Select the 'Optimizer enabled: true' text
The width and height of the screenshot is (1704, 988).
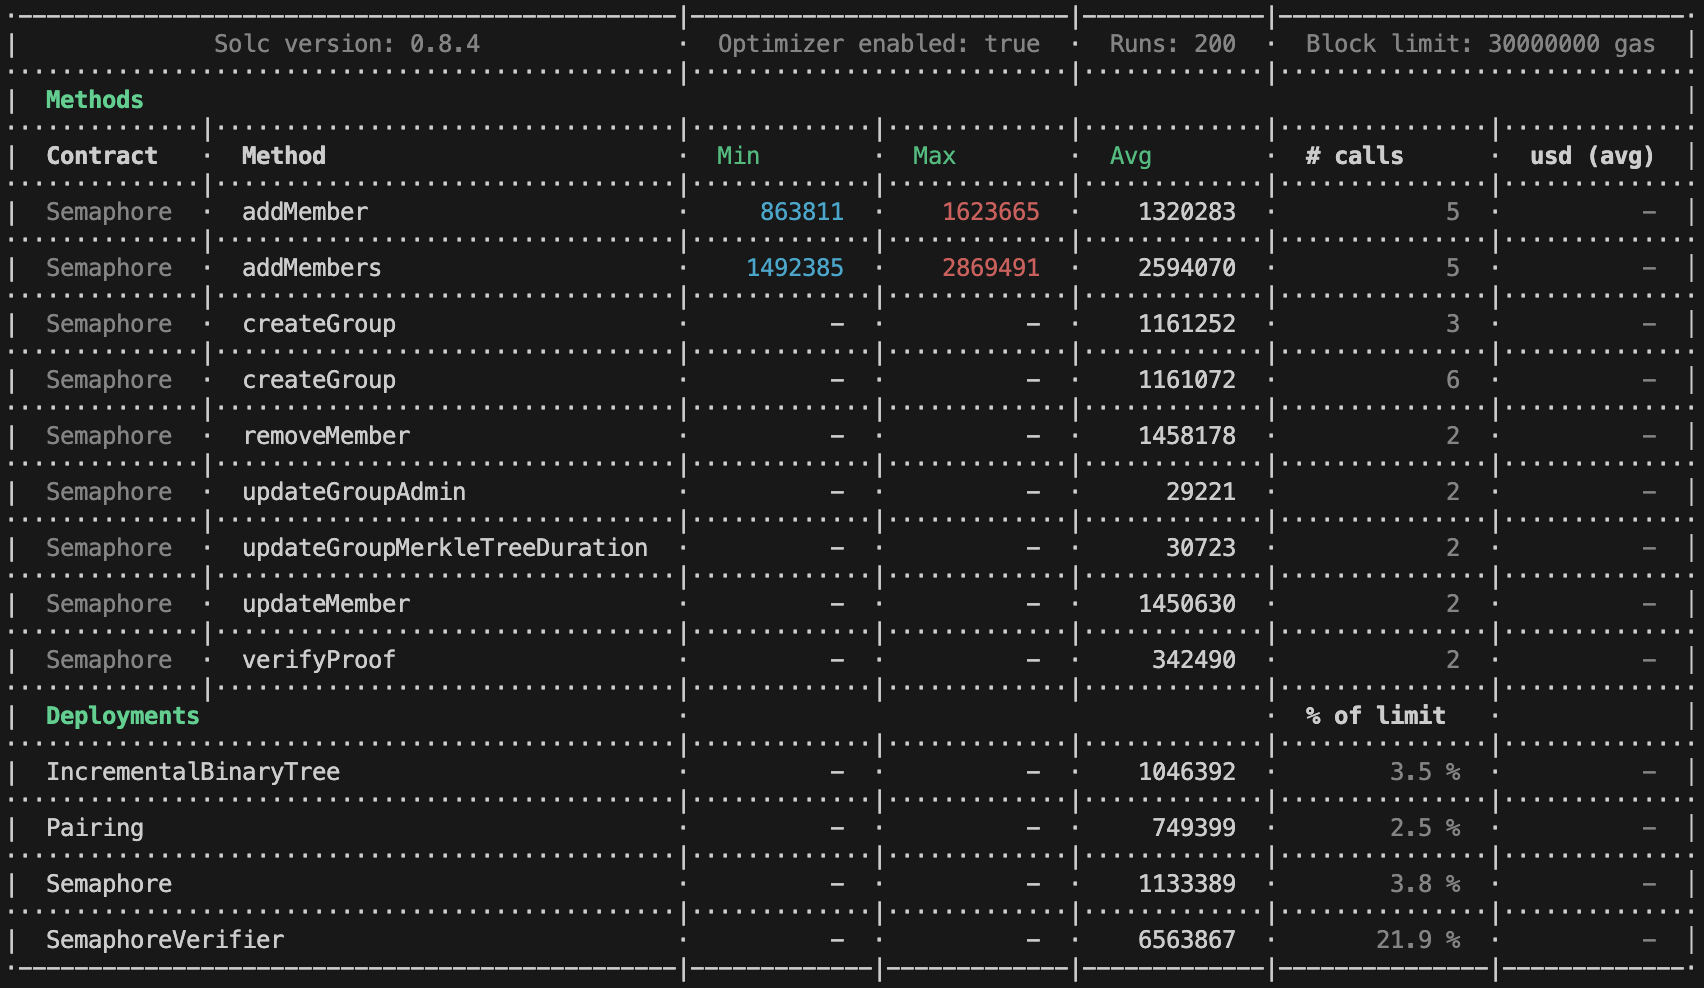[879, 44]
